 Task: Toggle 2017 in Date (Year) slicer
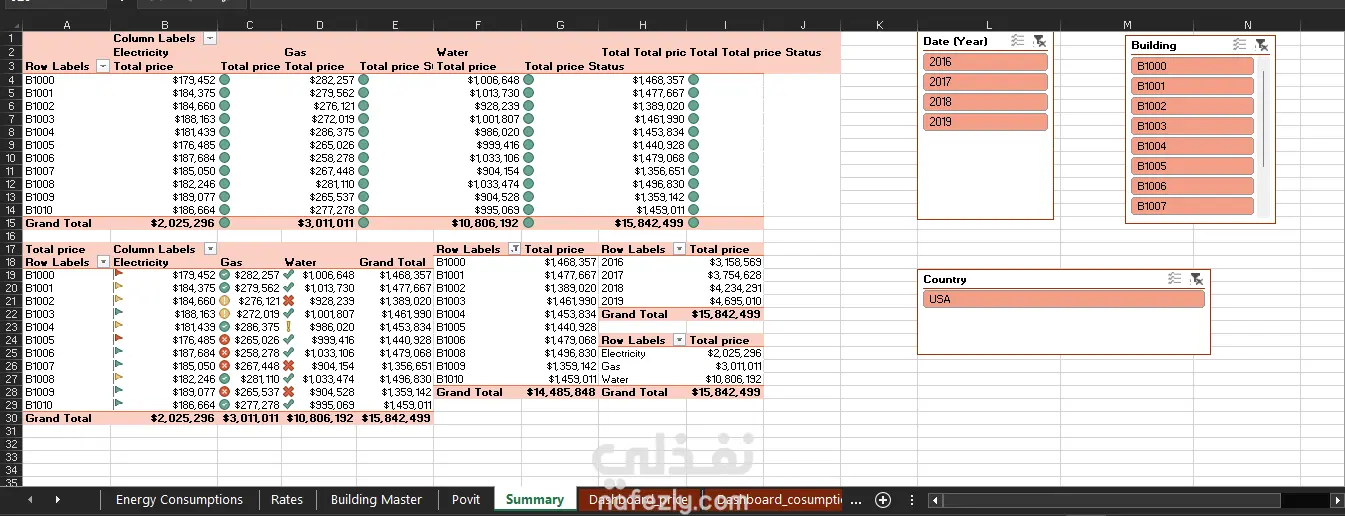(x=985, y=82)
